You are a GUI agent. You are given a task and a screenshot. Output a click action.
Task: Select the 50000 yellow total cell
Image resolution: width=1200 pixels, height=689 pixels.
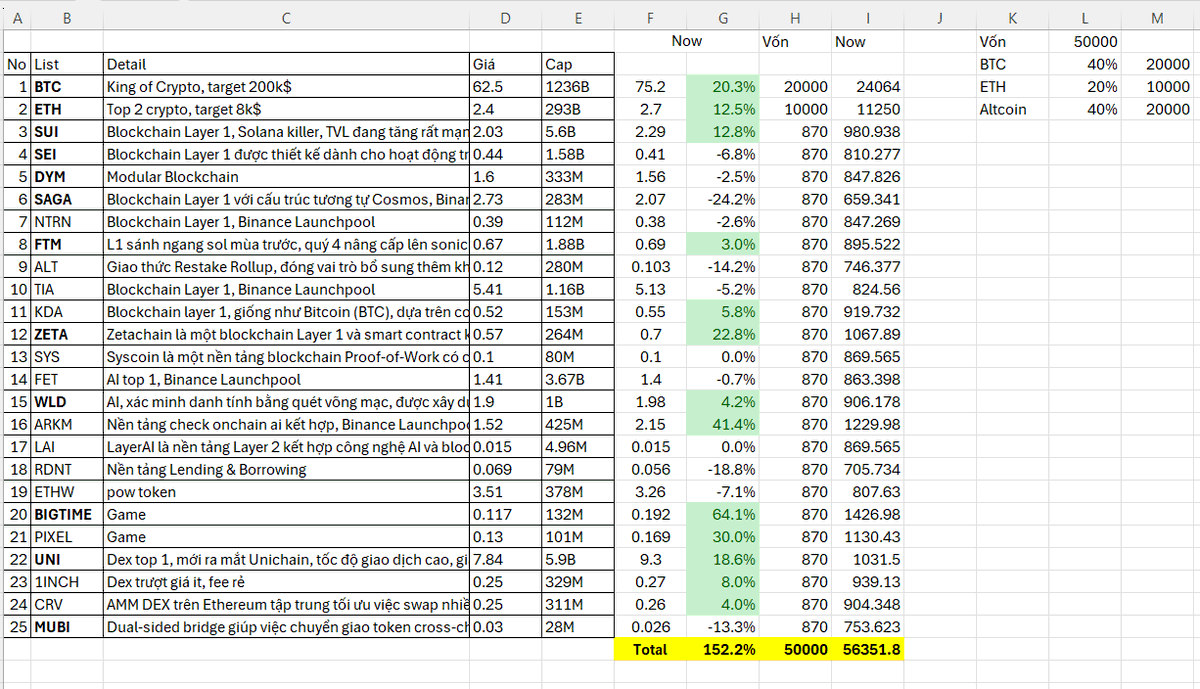[796, 649]
